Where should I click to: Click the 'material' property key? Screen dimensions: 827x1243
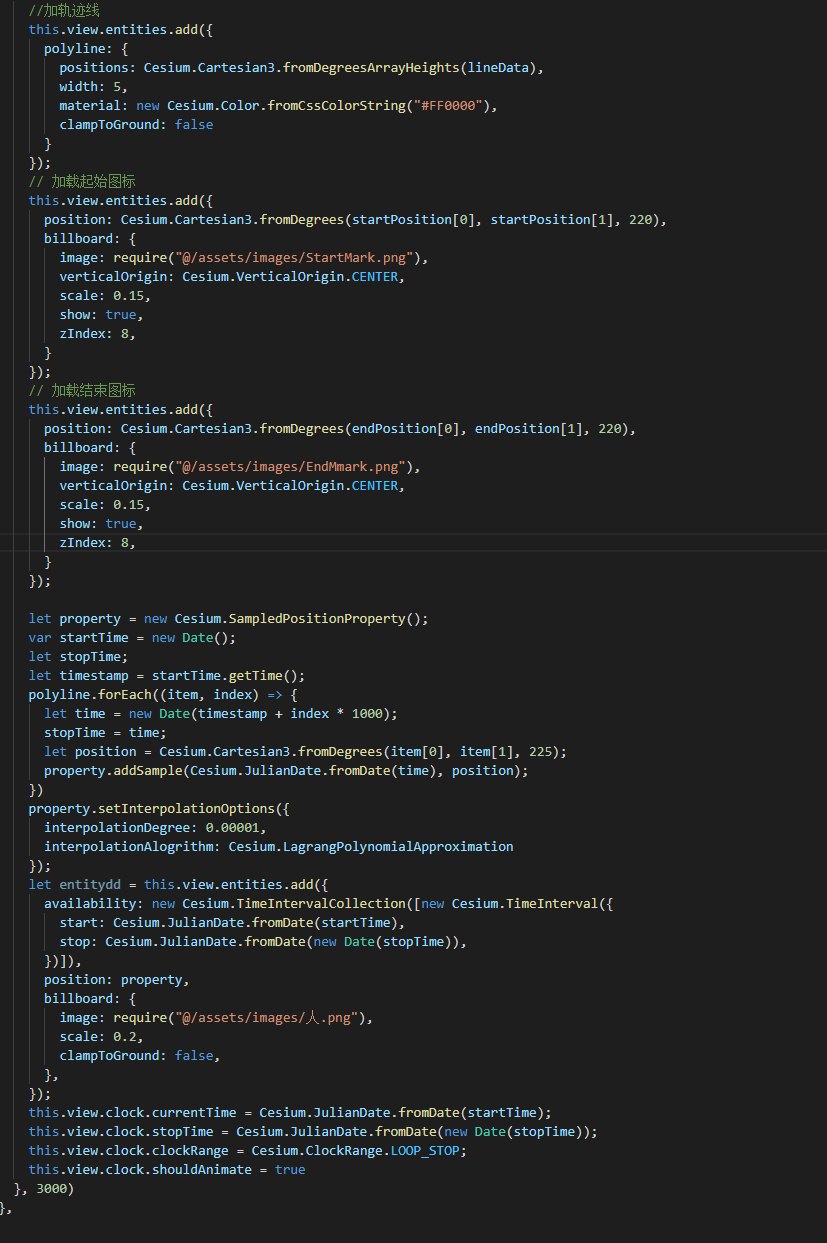tap(90, 106)
